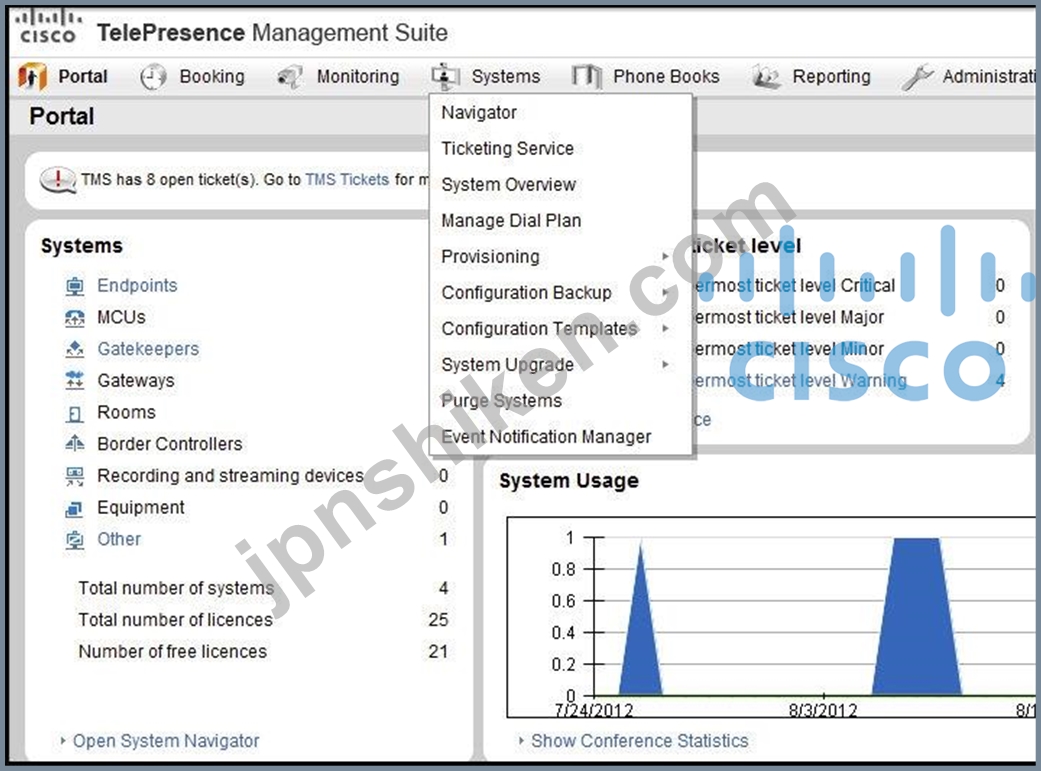1041x771 pixels.
Task: Open the Portal menu
Action: coord(83,77)
